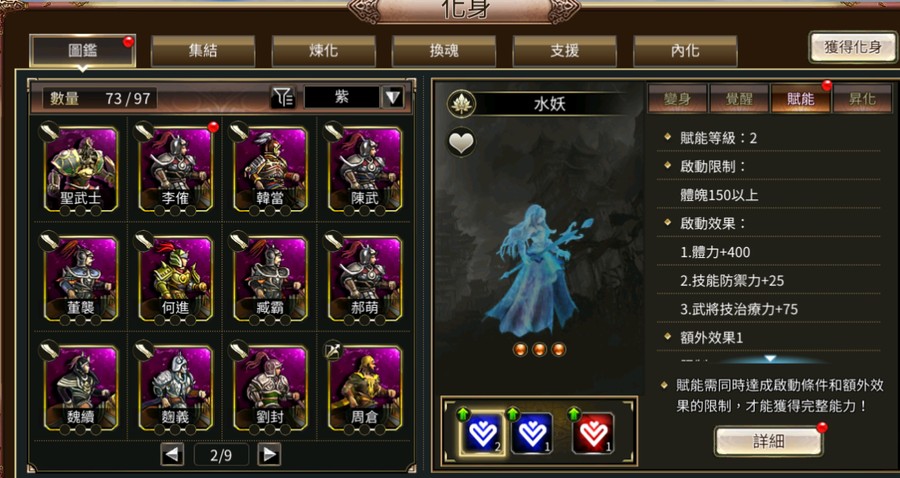Go to the previous page arrow

[x=173, y=455]
